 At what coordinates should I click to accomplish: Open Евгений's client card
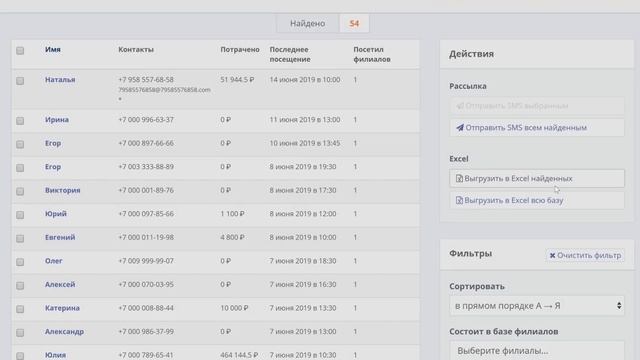pos(60,237)
